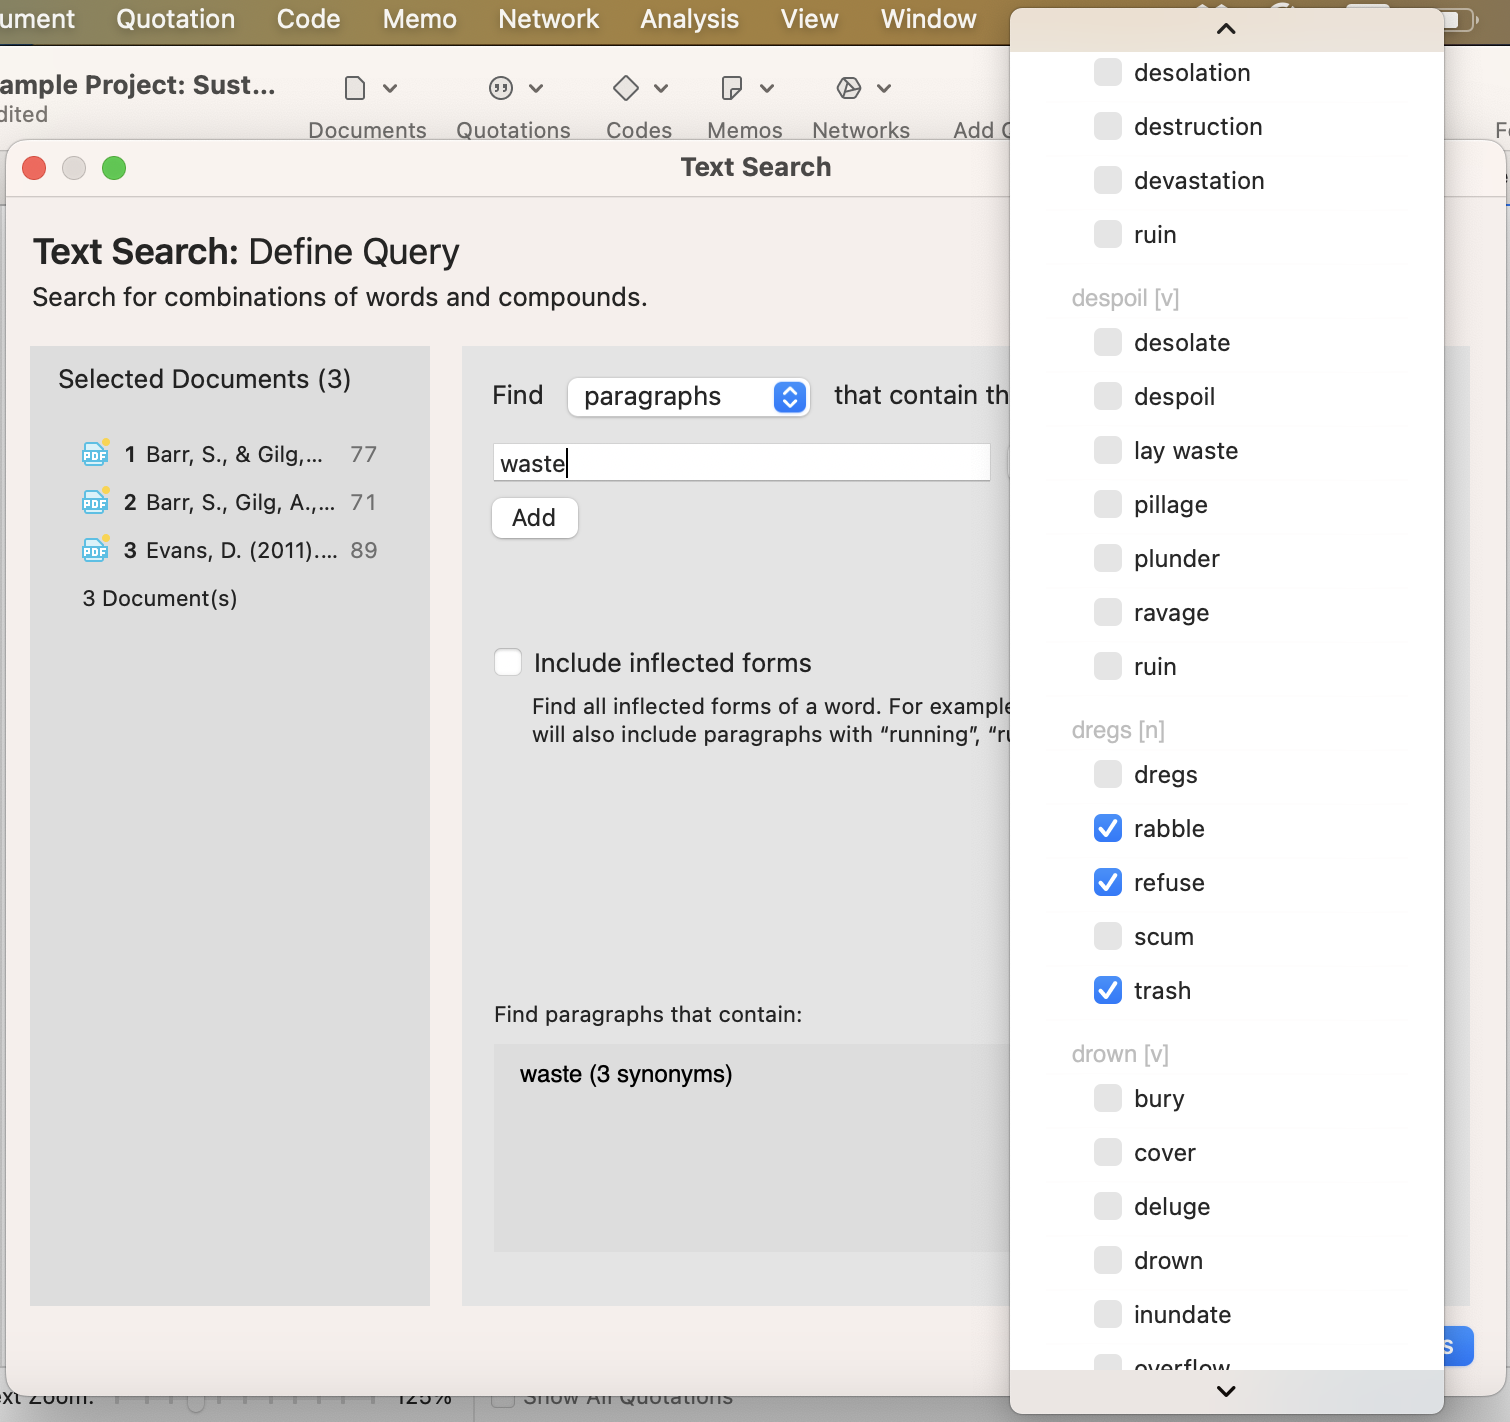Open the Network menu
This screenshot has width=1510, height=1422.
(548, 19)
